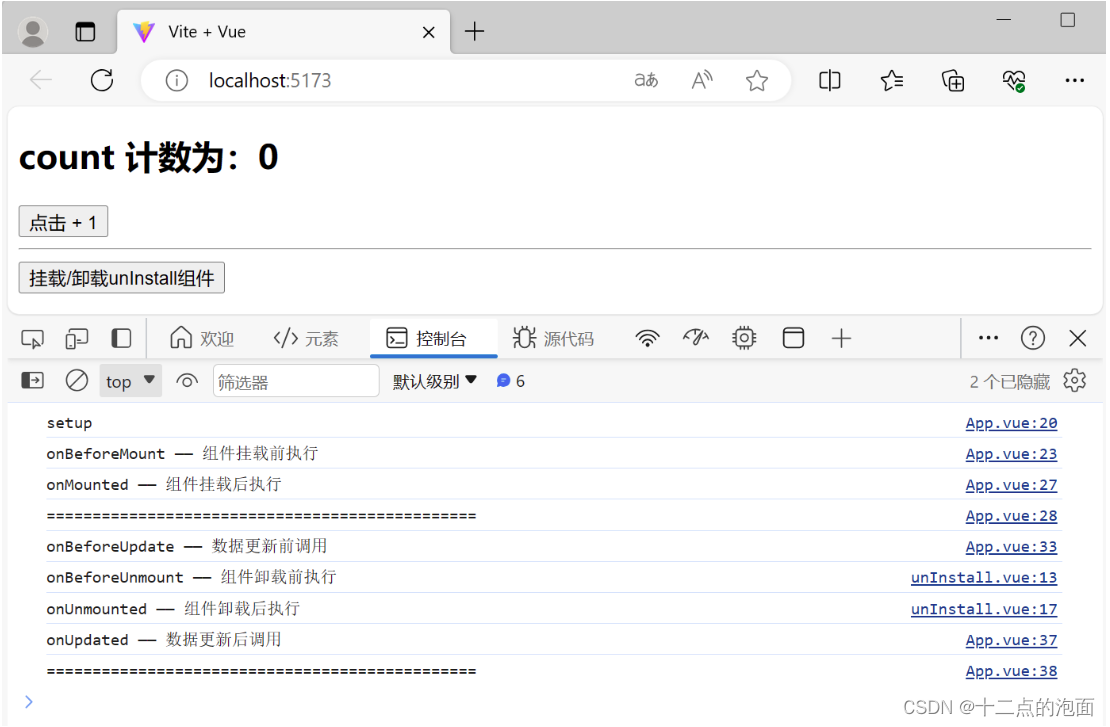1110x727 pixels.
Task: Open the Memory panel chip icon
Action: (743, 338)
